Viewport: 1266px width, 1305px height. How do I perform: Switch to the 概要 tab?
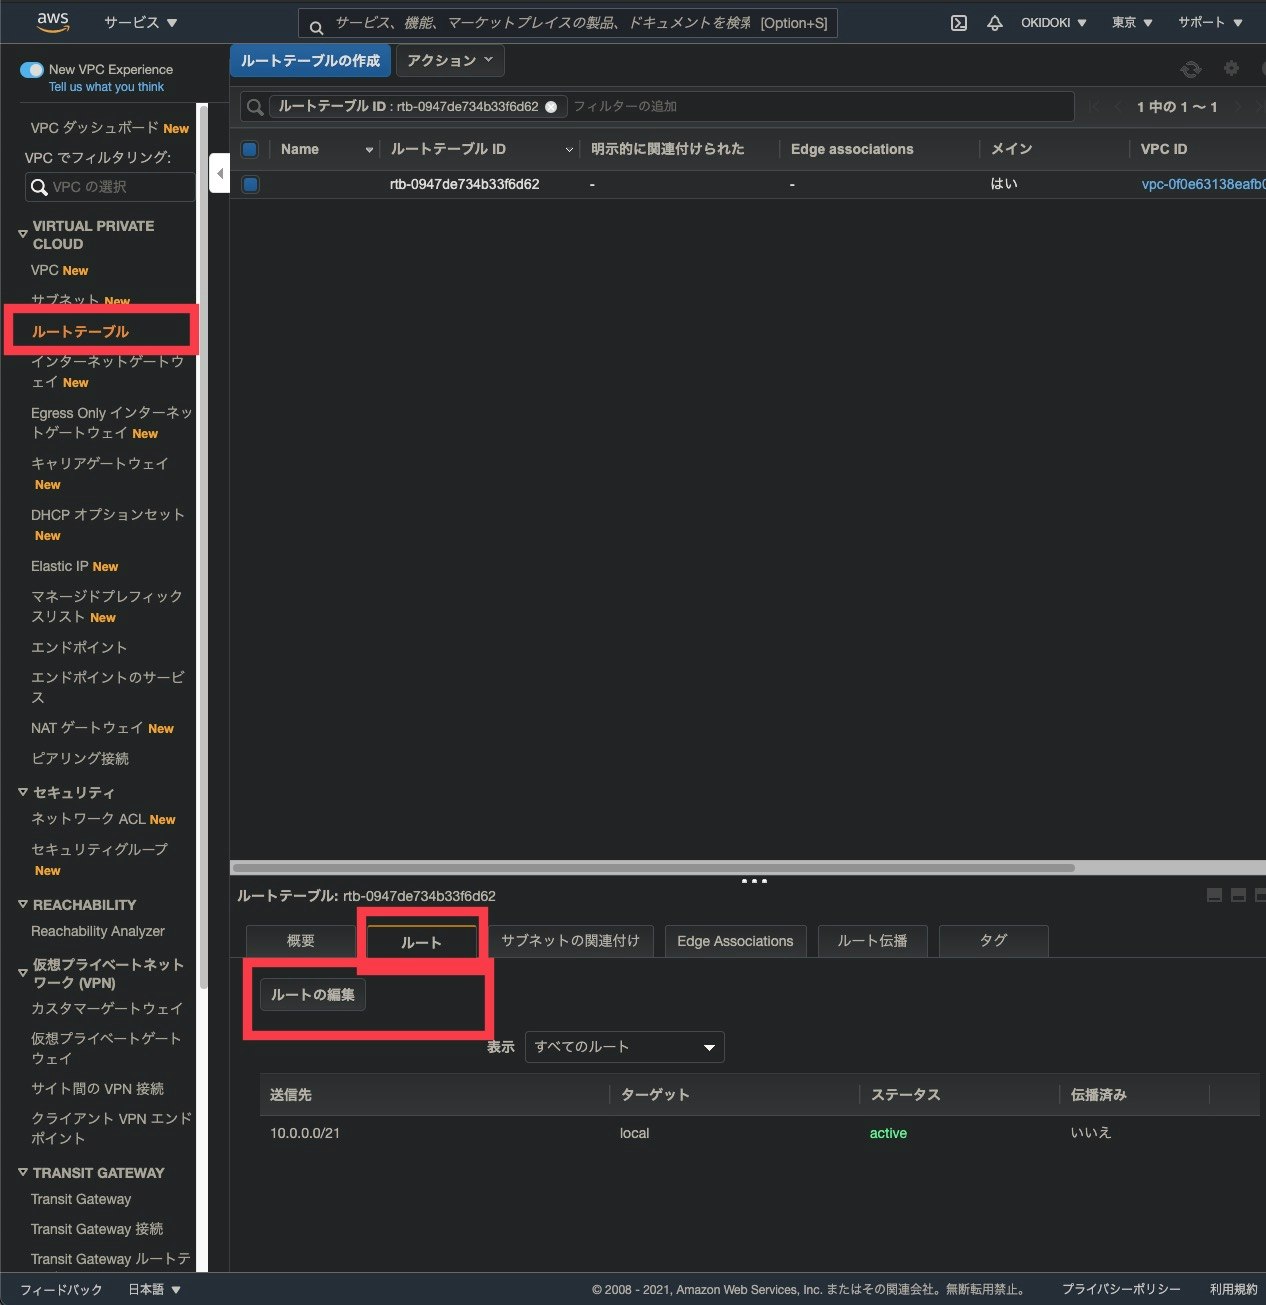[300, 941]
